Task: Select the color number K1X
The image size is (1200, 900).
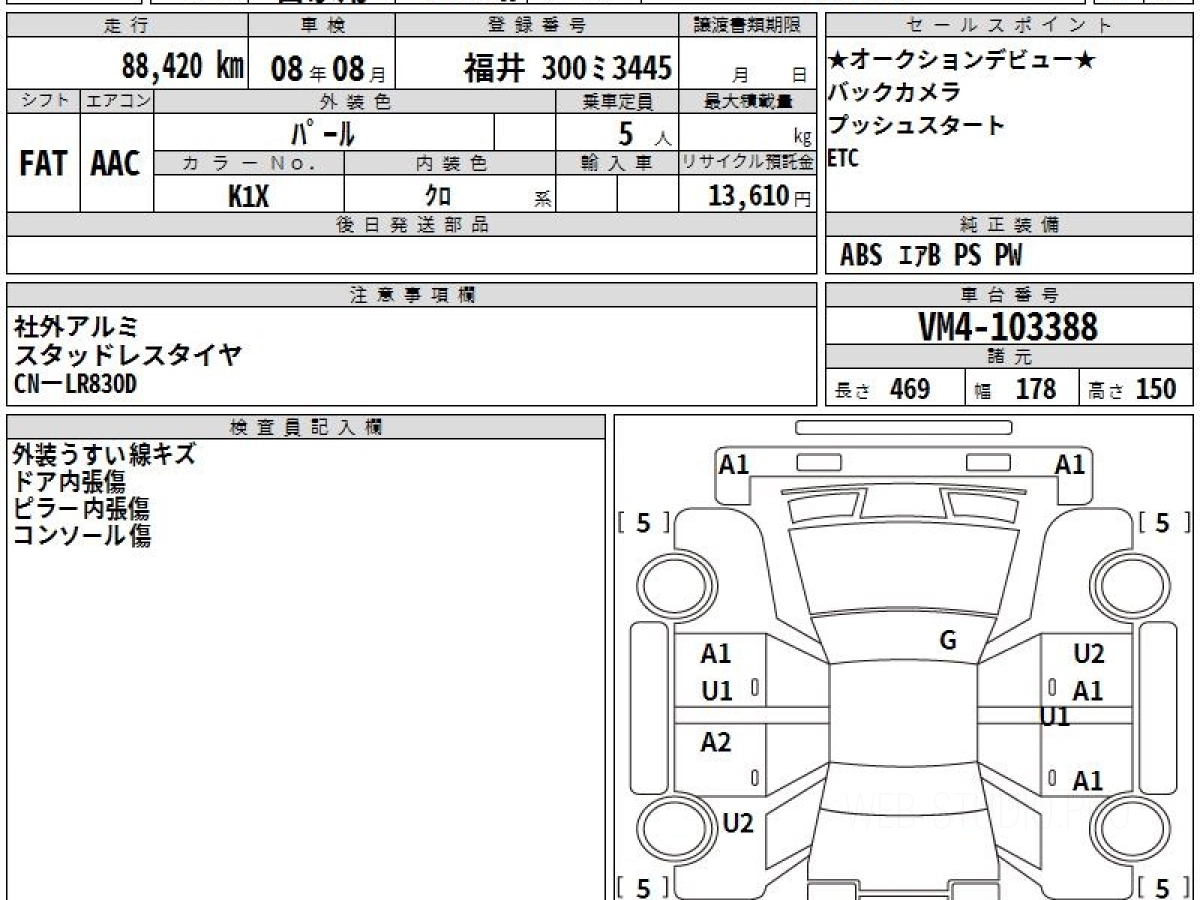Action: click(x=248, y=196)
